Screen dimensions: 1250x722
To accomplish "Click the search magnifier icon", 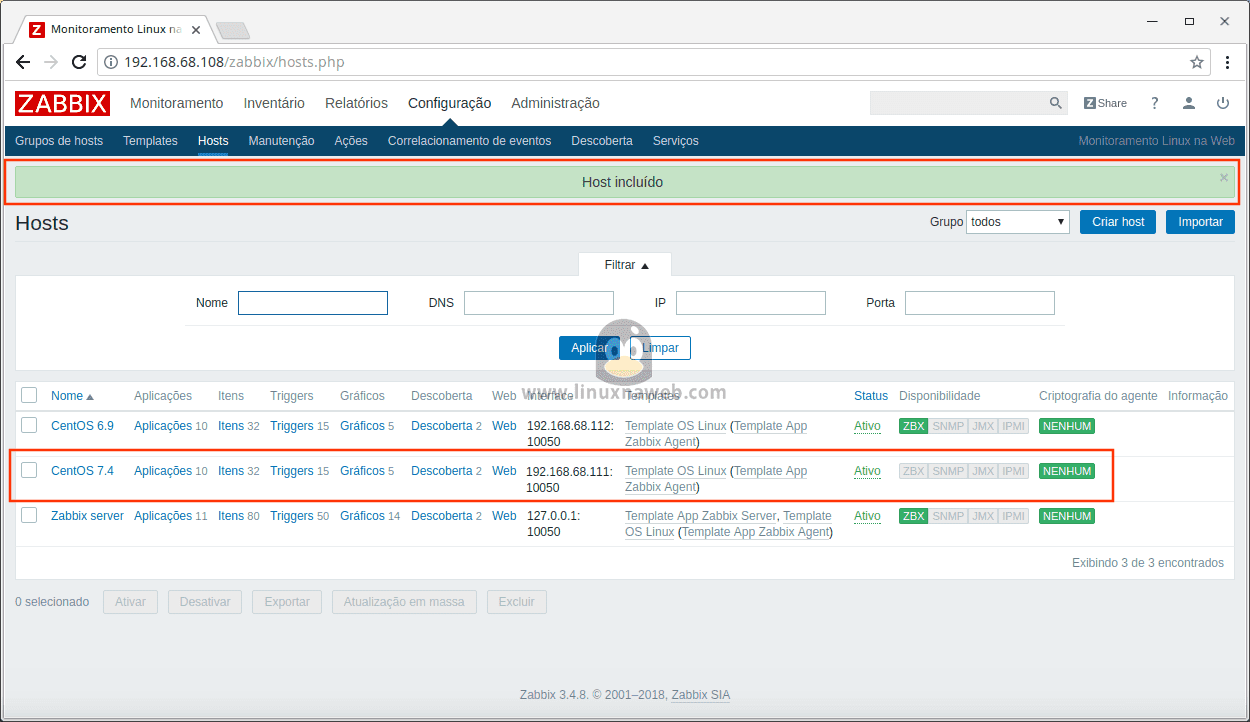I will (1056, 103).
